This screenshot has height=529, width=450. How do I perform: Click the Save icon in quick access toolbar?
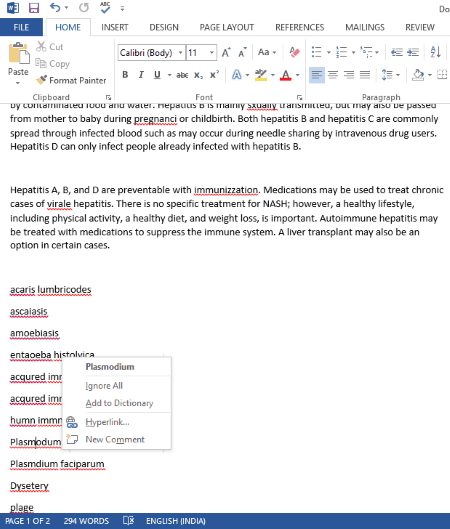click(34, 7)
